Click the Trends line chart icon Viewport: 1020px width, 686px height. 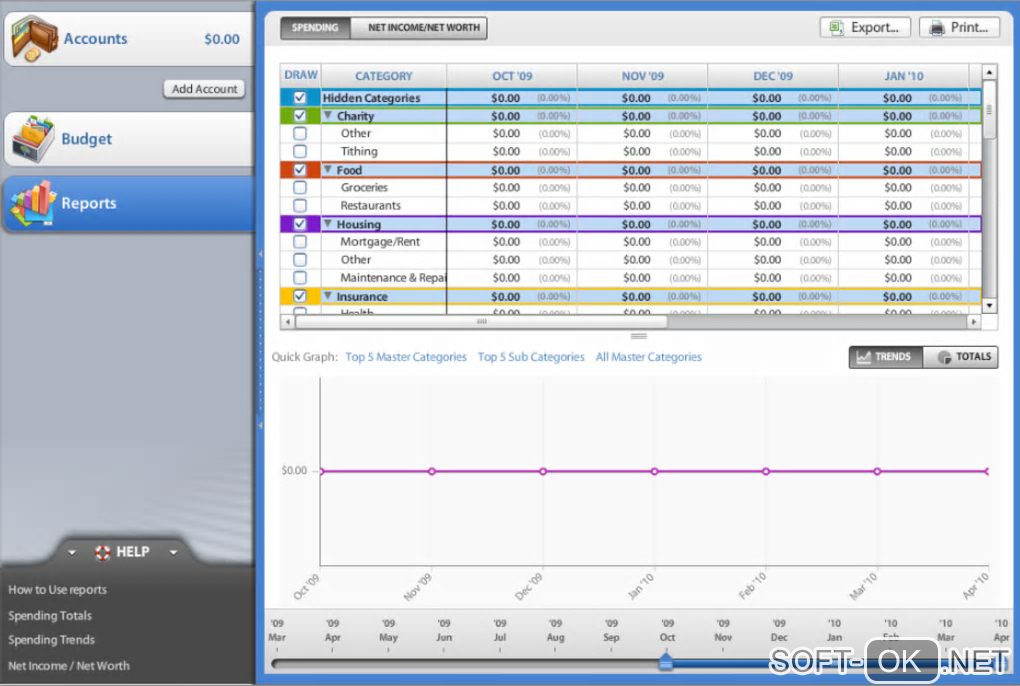(x=863, y=357)
